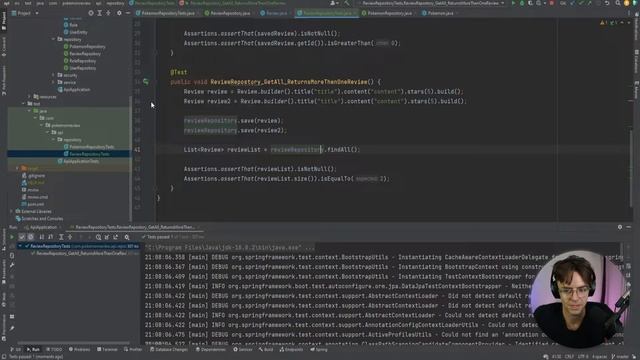Open Project panel options gear
Image resolution: width=640 pixels, height=360 pixels.
(x=119, y=13)
